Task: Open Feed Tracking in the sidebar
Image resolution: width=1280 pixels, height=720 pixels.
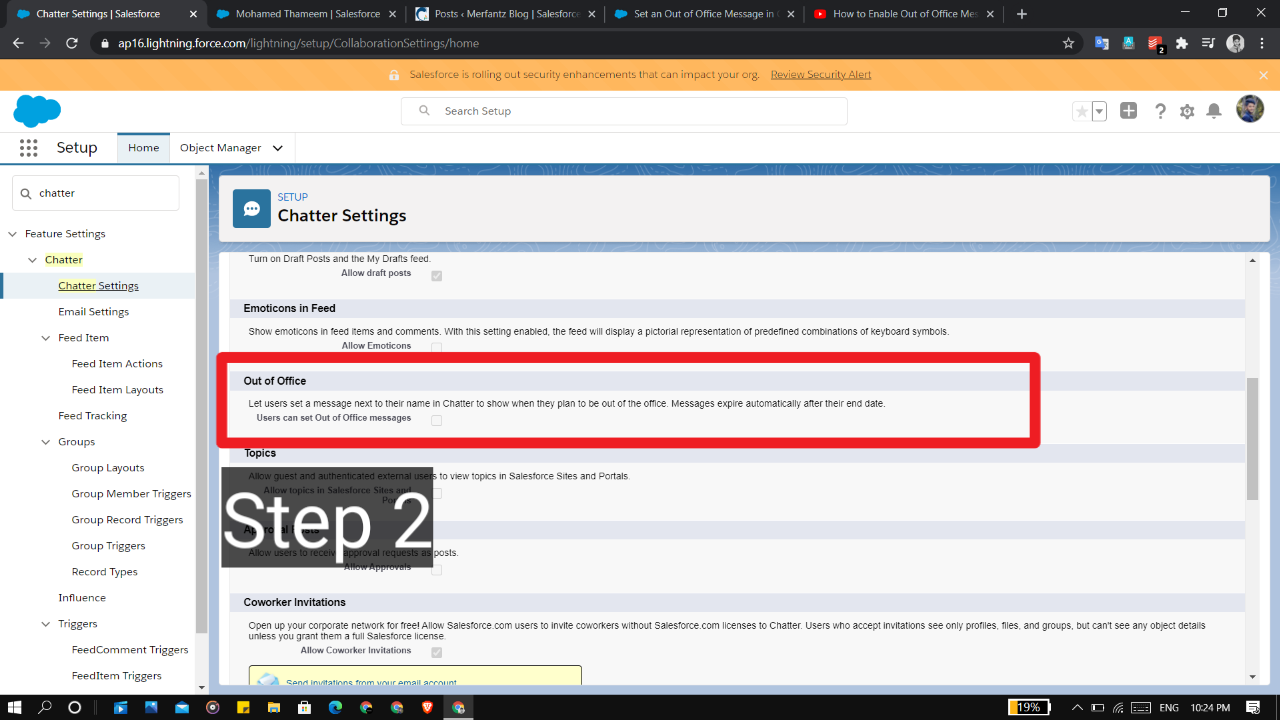Action: (92, 416)
